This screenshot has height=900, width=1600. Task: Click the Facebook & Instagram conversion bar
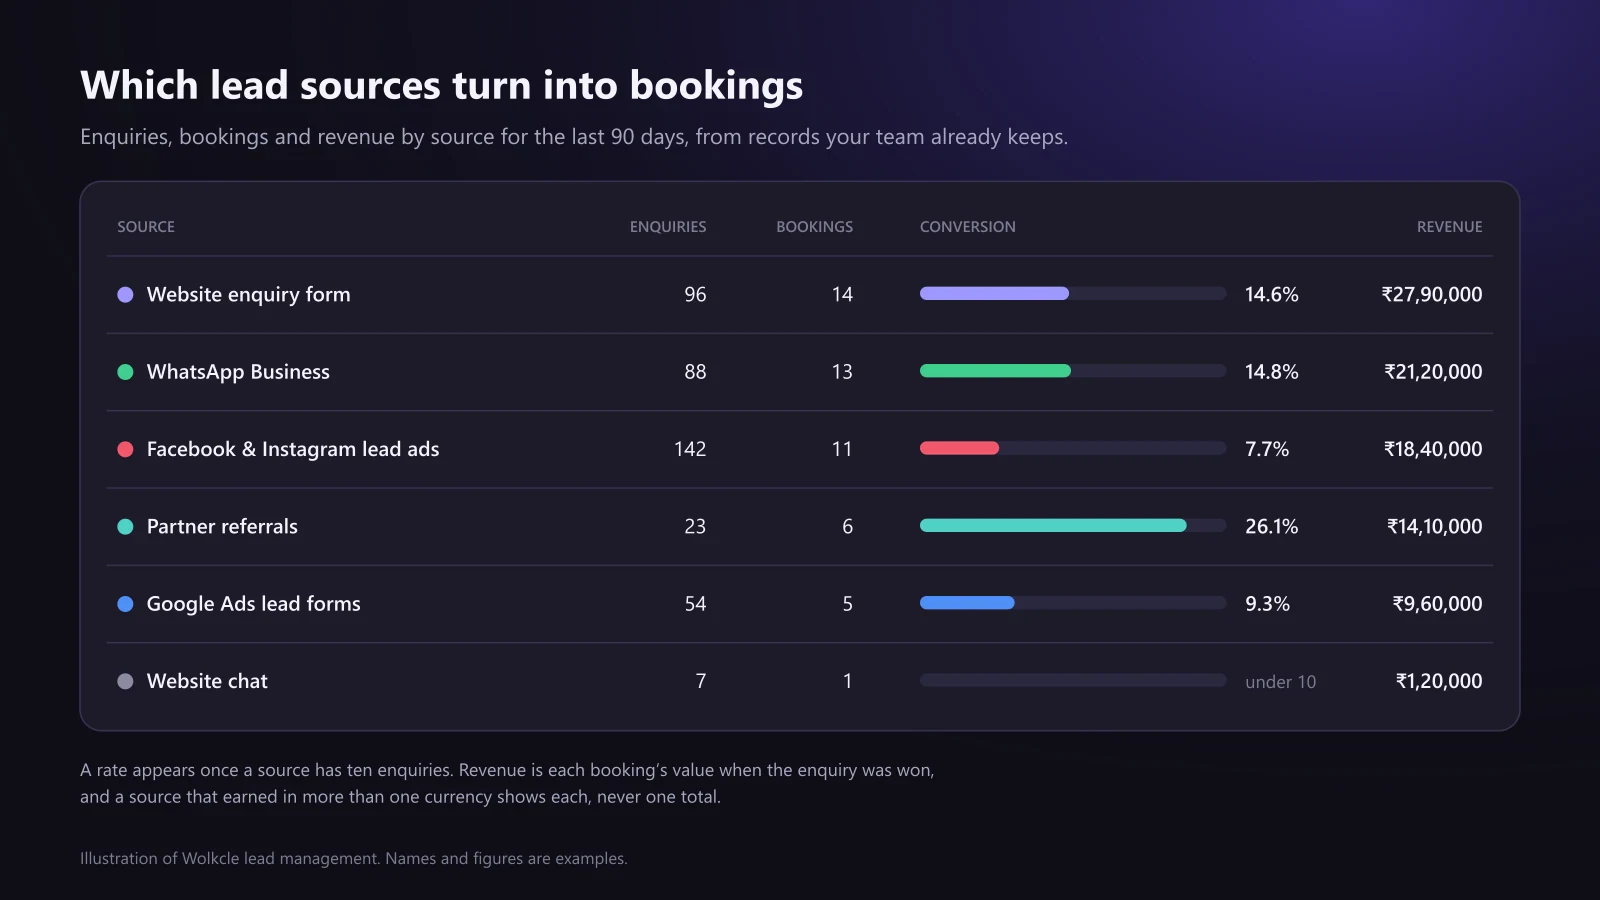(1073, 448)
